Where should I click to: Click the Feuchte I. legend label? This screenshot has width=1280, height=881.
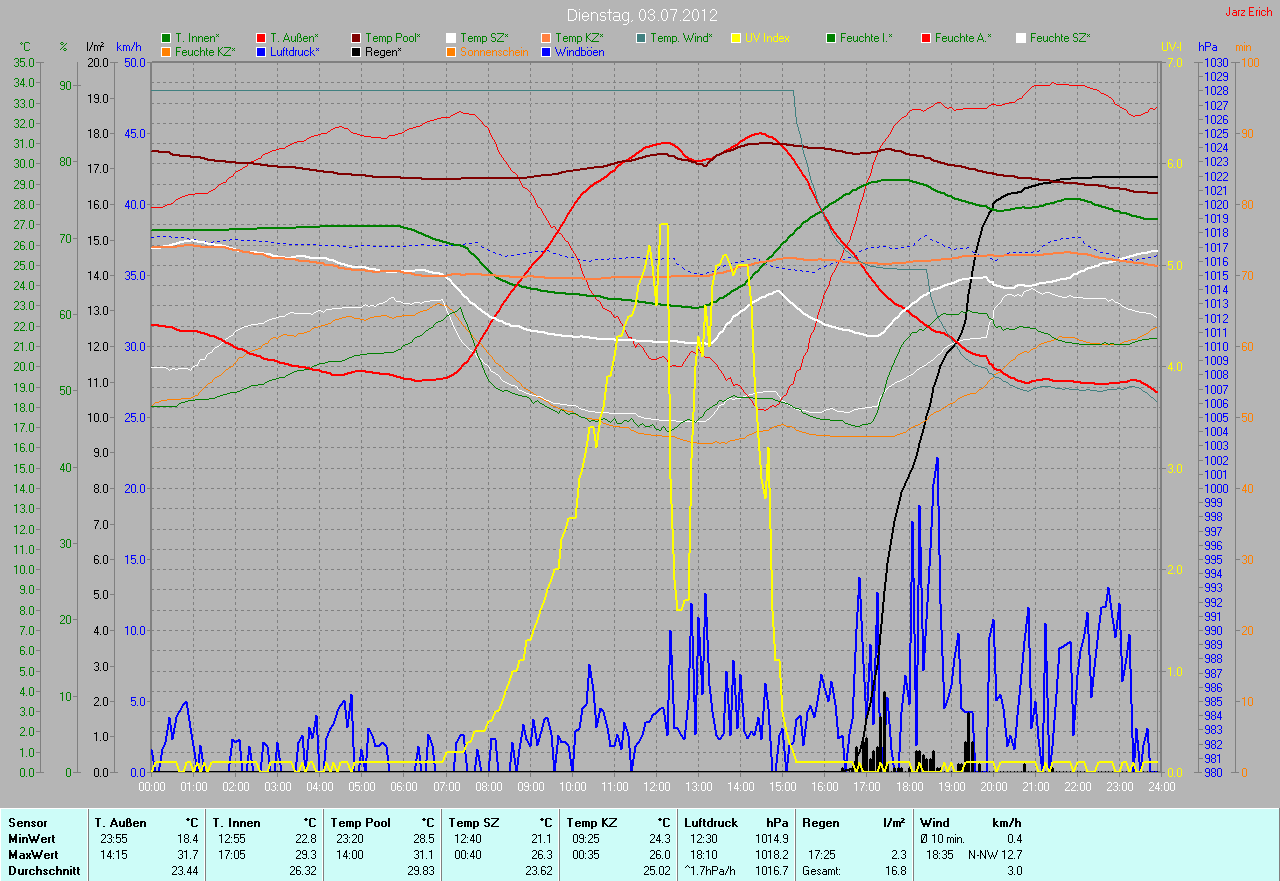point(866,38)
